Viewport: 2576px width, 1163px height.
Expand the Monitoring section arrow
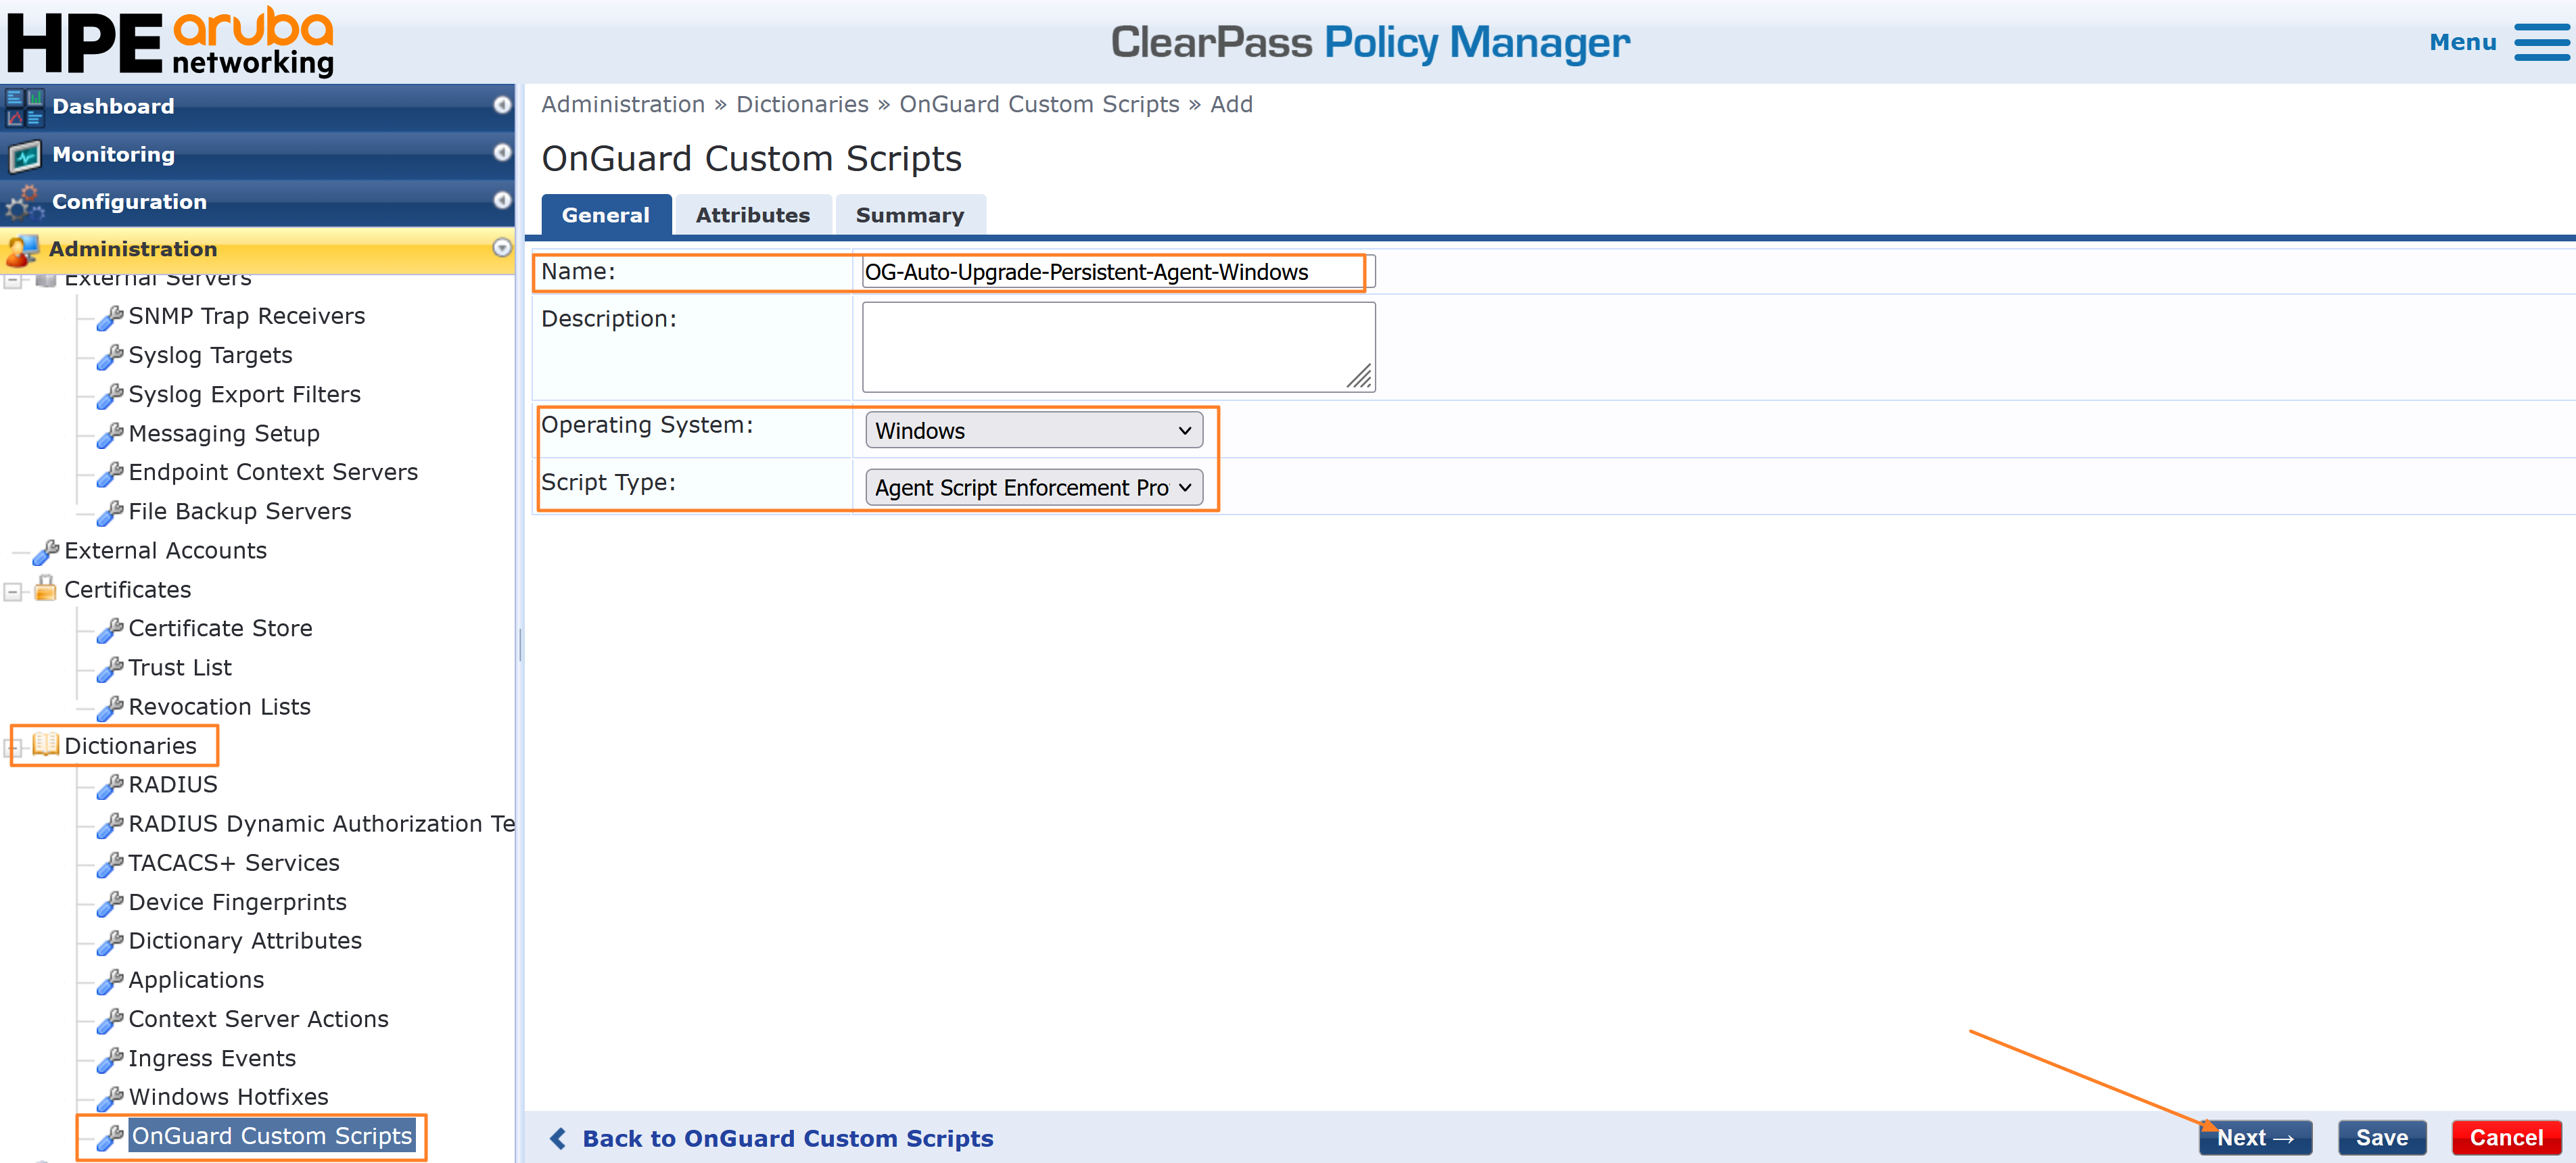pos(502,152)
